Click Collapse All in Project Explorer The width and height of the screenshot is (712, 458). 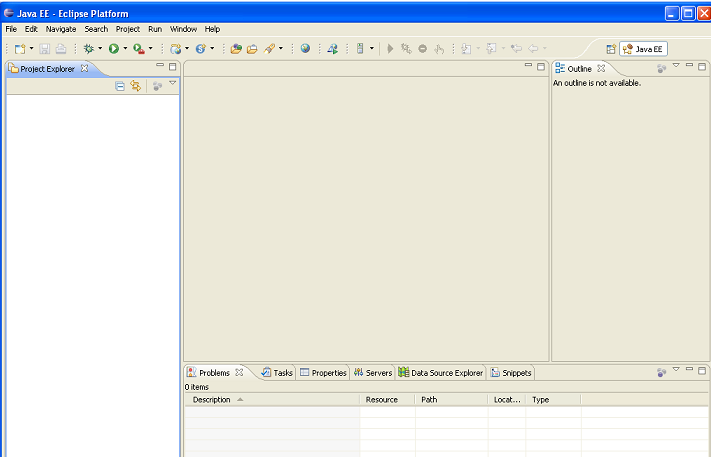(120, 87)
